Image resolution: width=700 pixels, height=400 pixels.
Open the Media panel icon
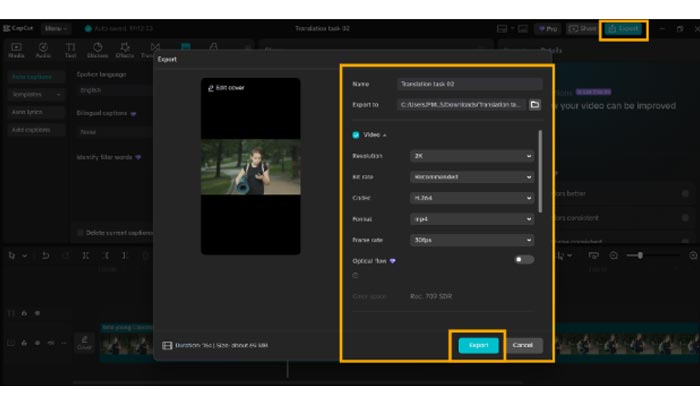pyautogui.click(x=17, y=47)
